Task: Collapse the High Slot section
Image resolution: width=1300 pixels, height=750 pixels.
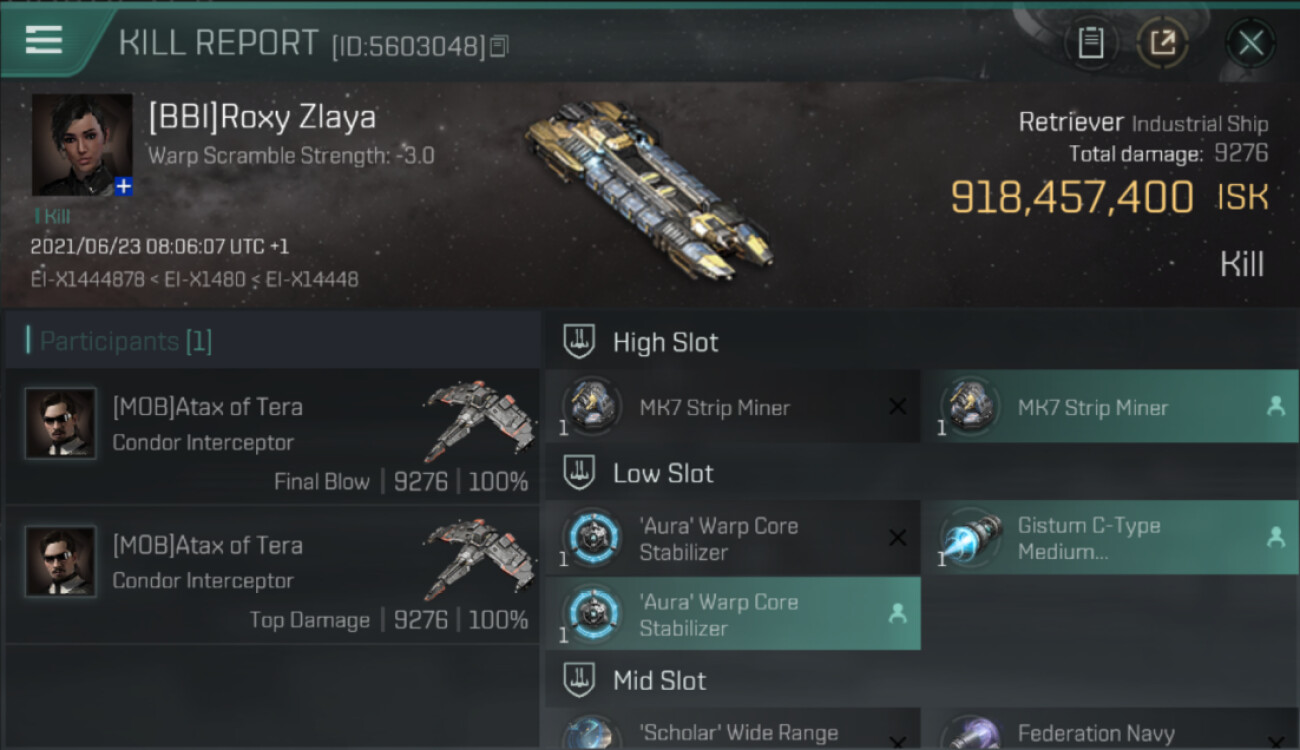Action: [x=579, y=342]
